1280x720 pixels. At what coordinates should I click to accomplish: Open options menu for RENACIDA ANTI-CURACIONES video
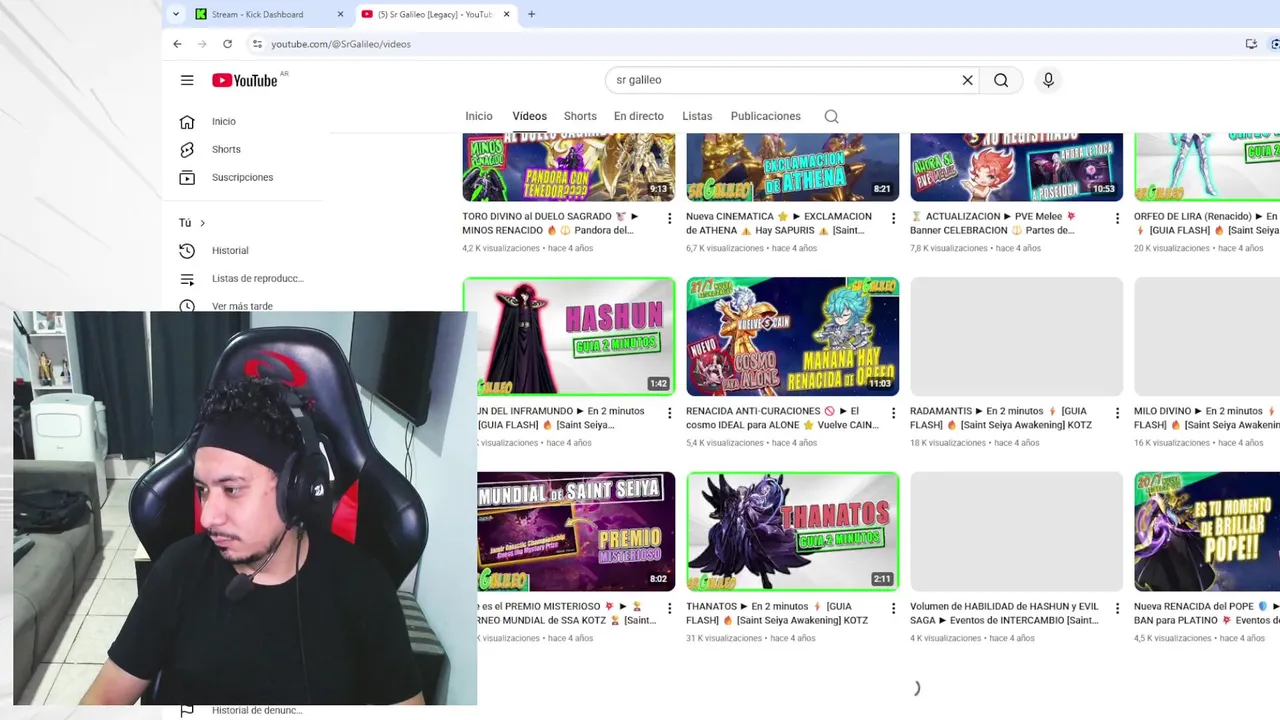point(894,413)
